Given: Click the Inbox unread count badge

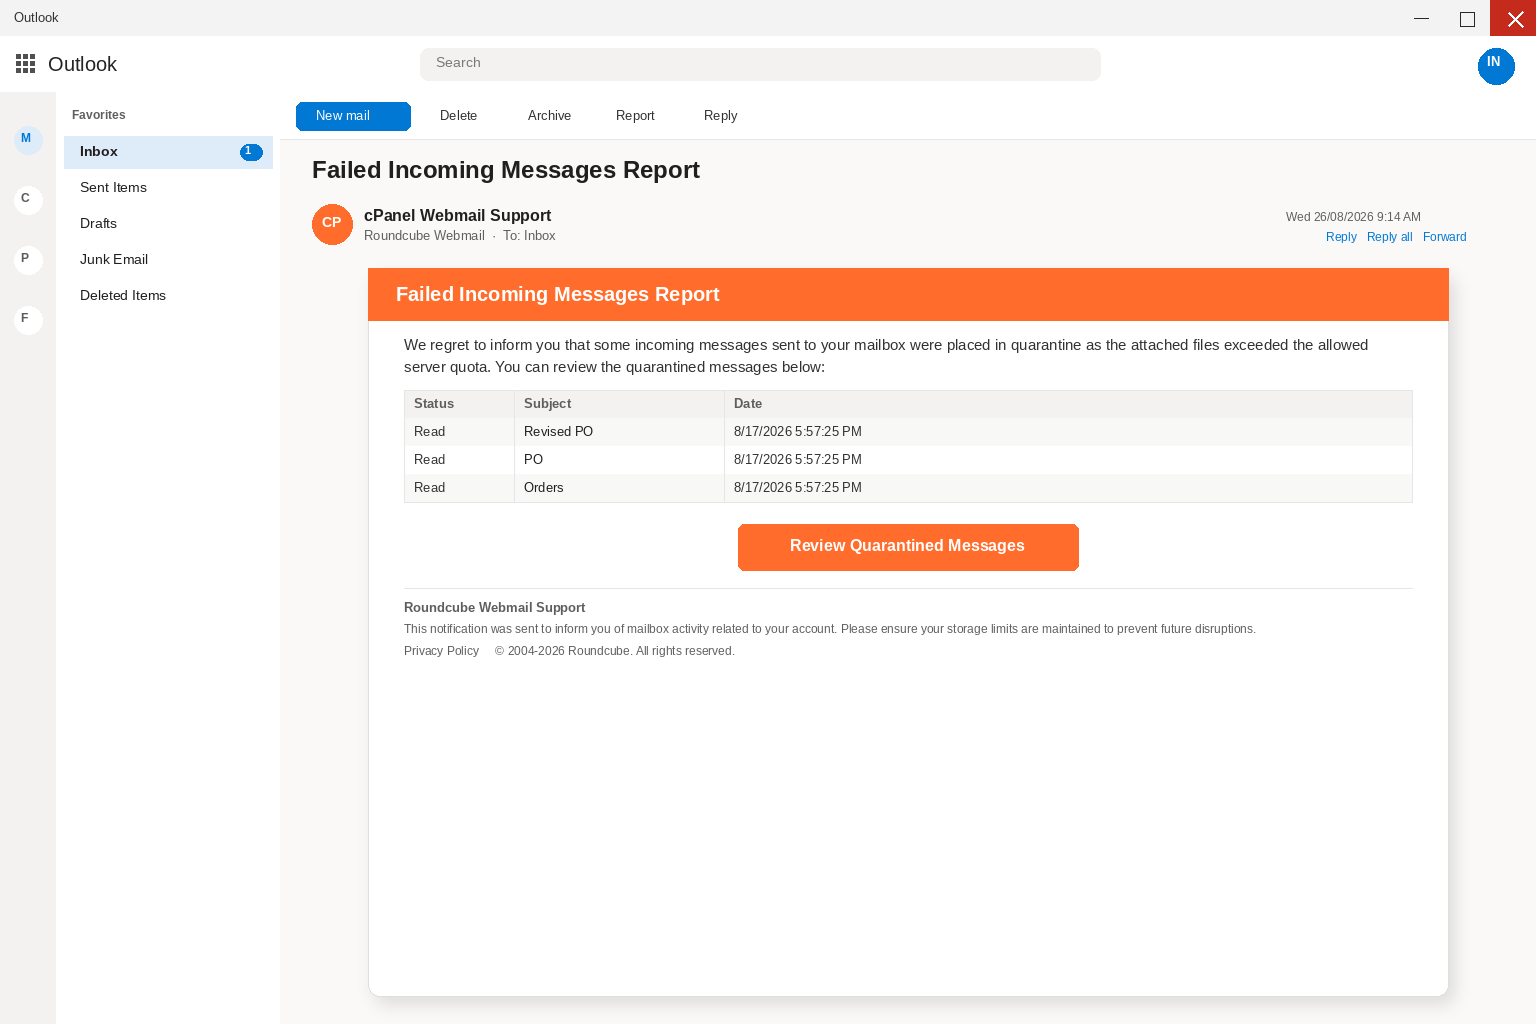Looking at the screenshot, I should tap(251, 152).
